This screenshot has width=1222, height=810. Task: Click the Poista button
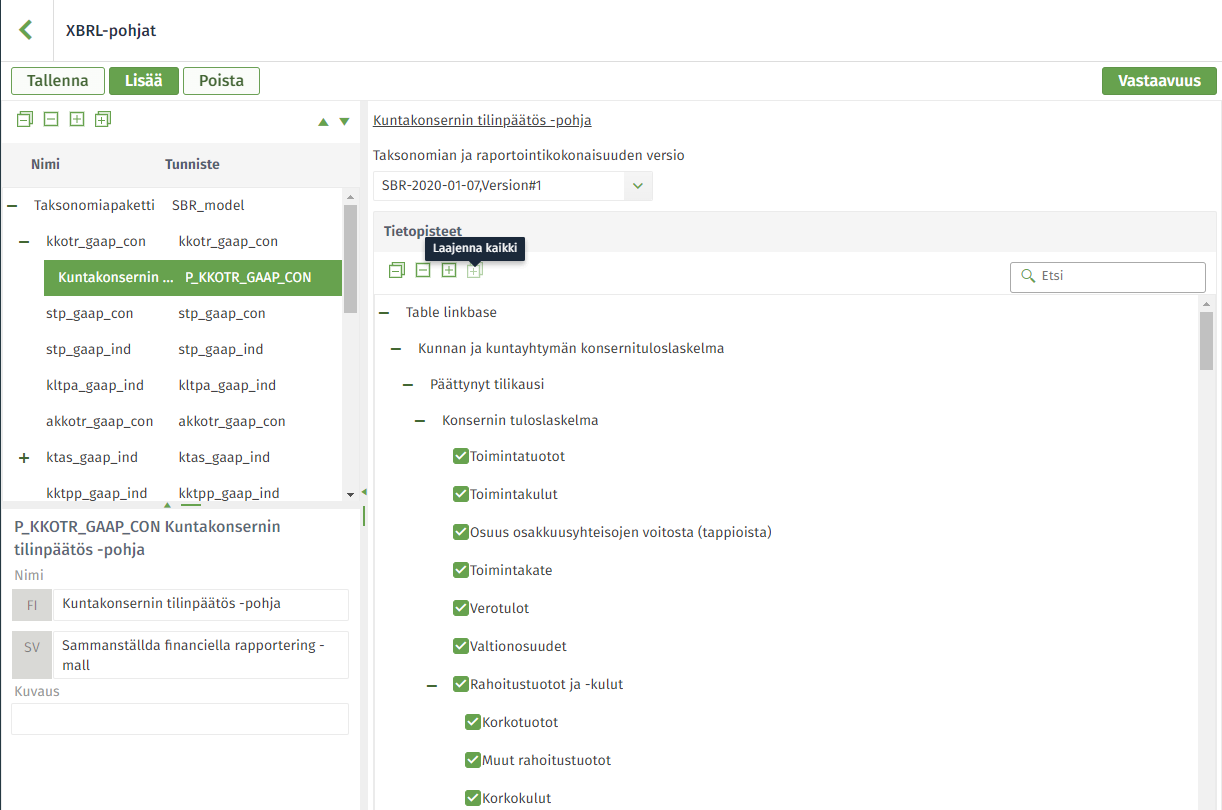[x=221, y=81]
